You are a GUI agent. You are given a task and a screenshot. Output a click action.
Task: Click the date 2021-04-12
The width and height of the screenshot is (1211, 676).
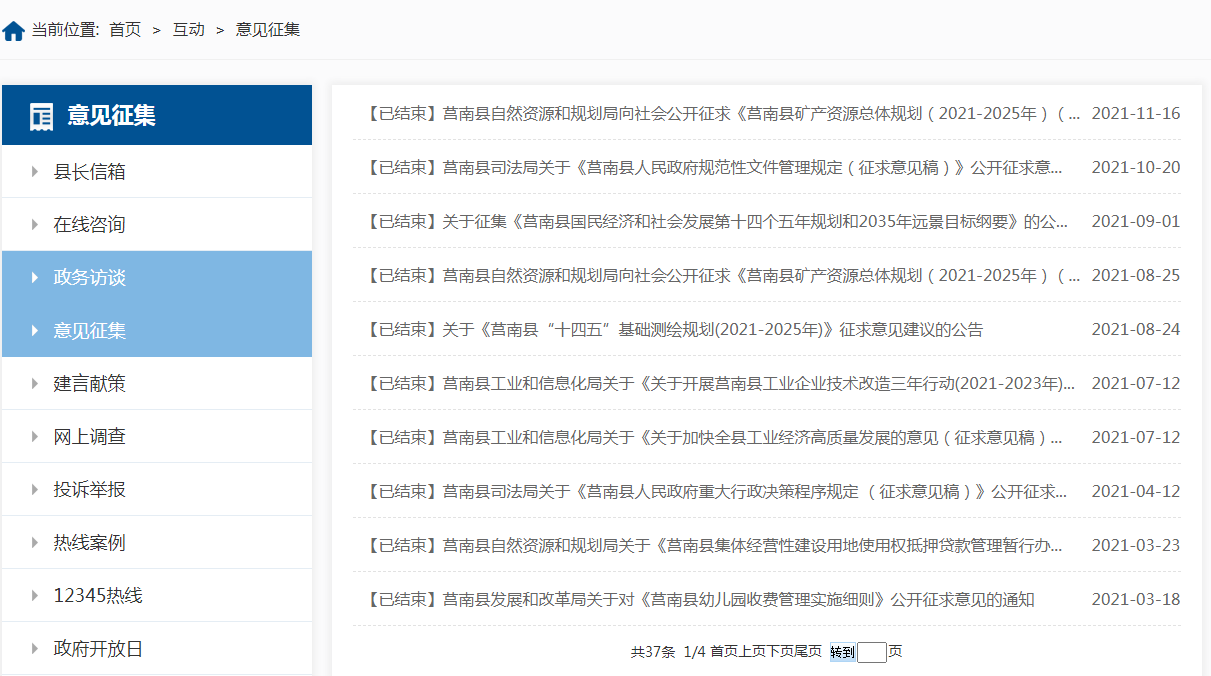click(1135, 491)
